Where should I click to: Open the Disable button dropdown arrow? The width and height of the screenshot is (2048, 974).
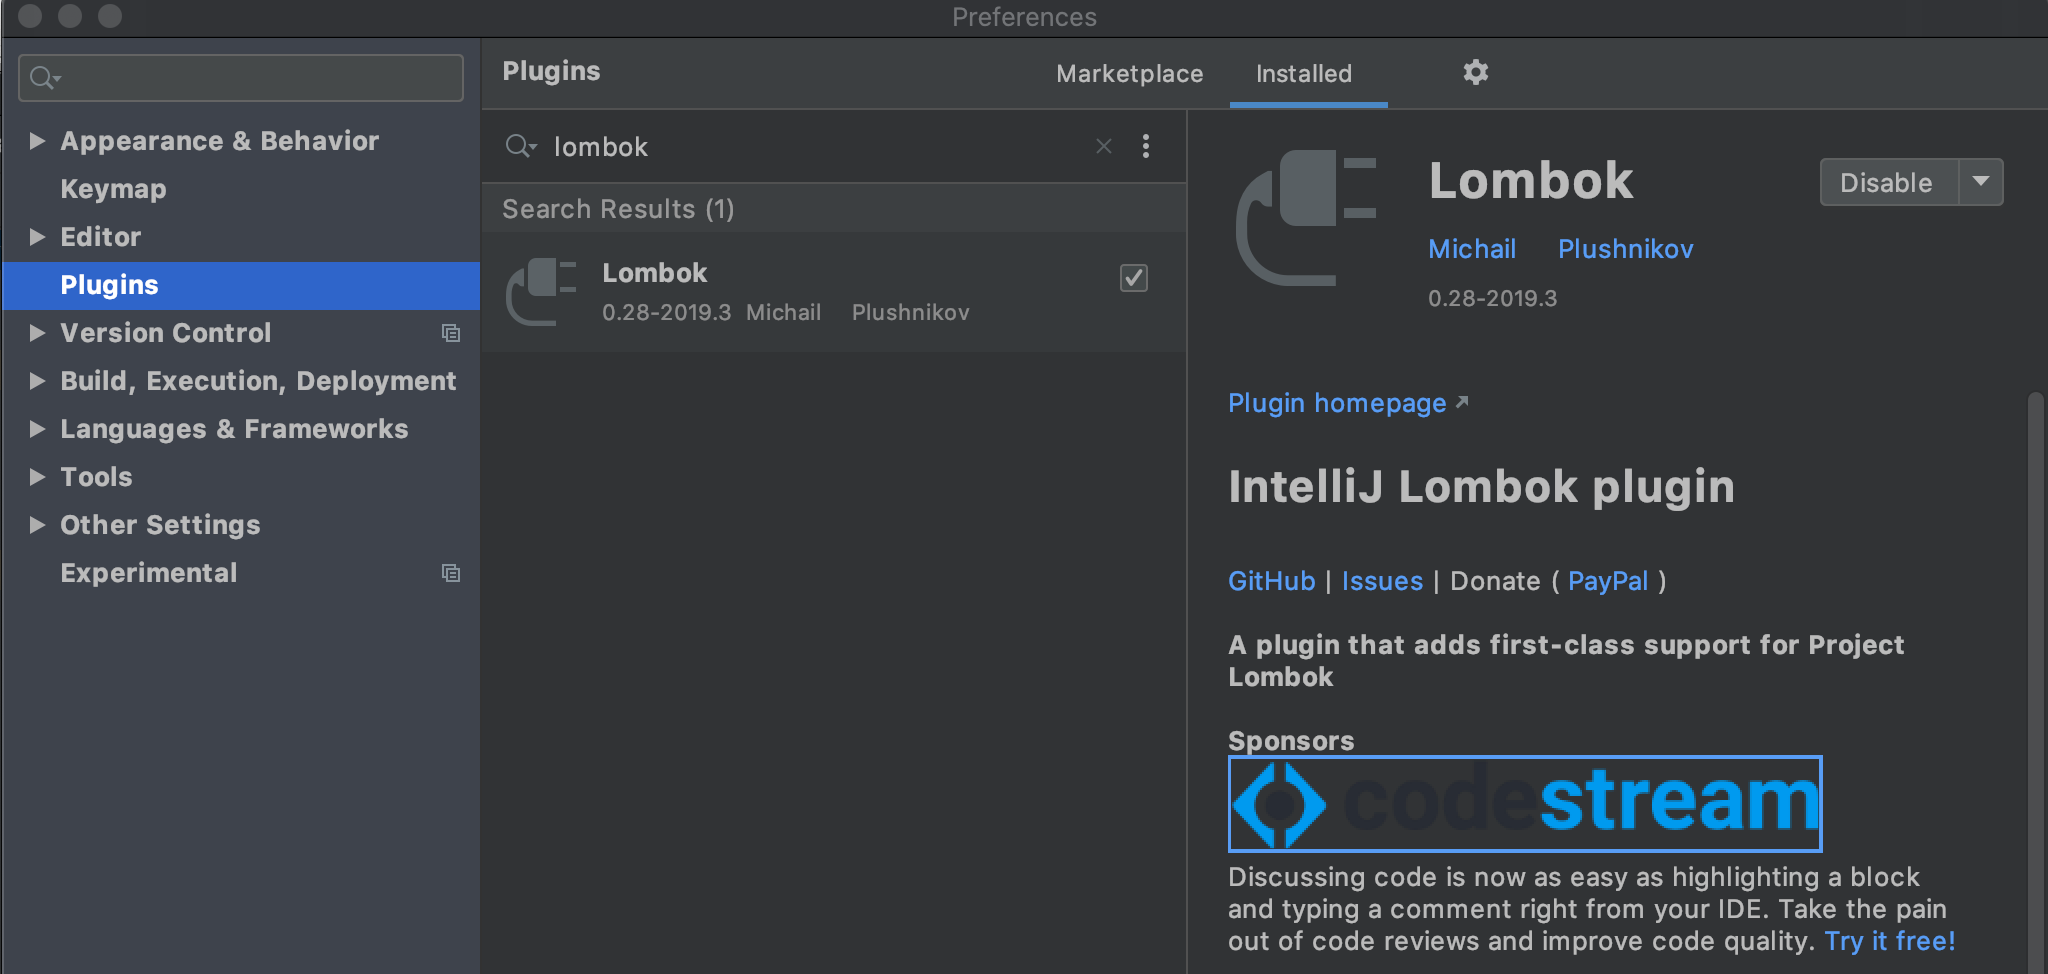[1980, 182]
